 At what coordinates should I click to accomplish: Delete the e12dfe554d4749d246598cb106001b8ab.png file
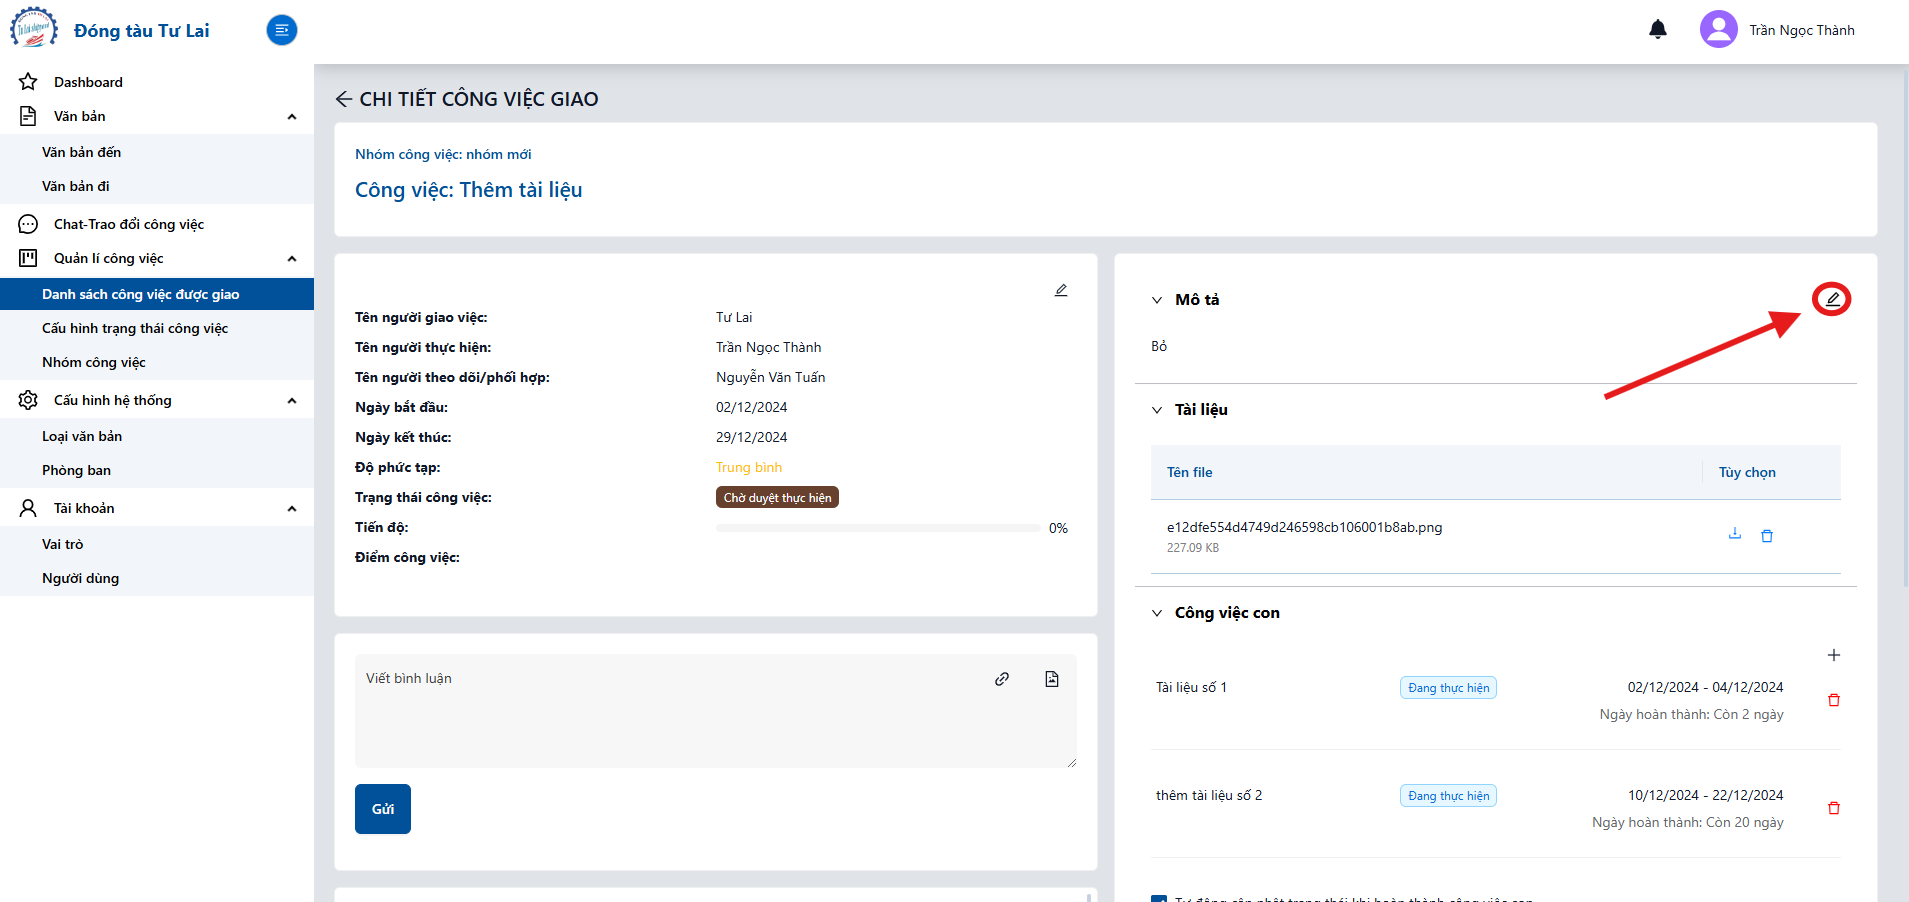pos(1767,536)
